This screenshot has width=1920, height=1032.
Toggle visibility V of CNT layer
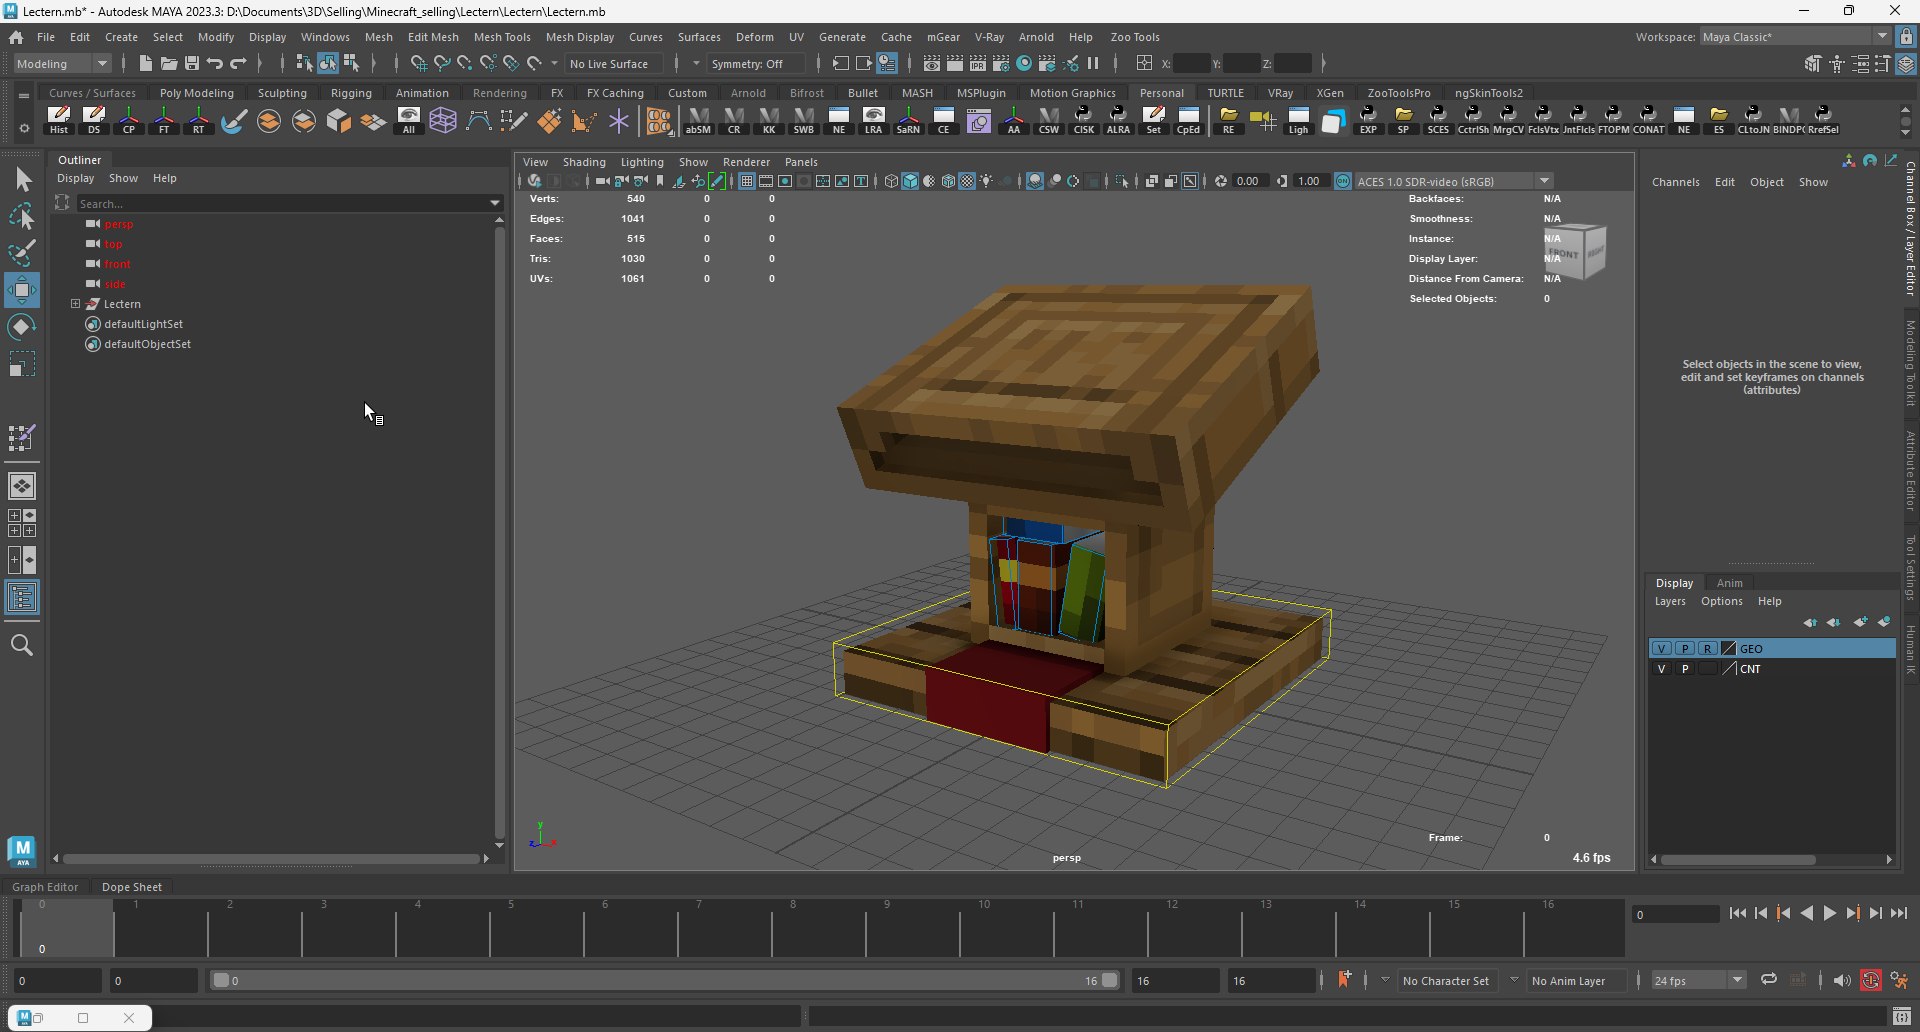coord(1661,669)
